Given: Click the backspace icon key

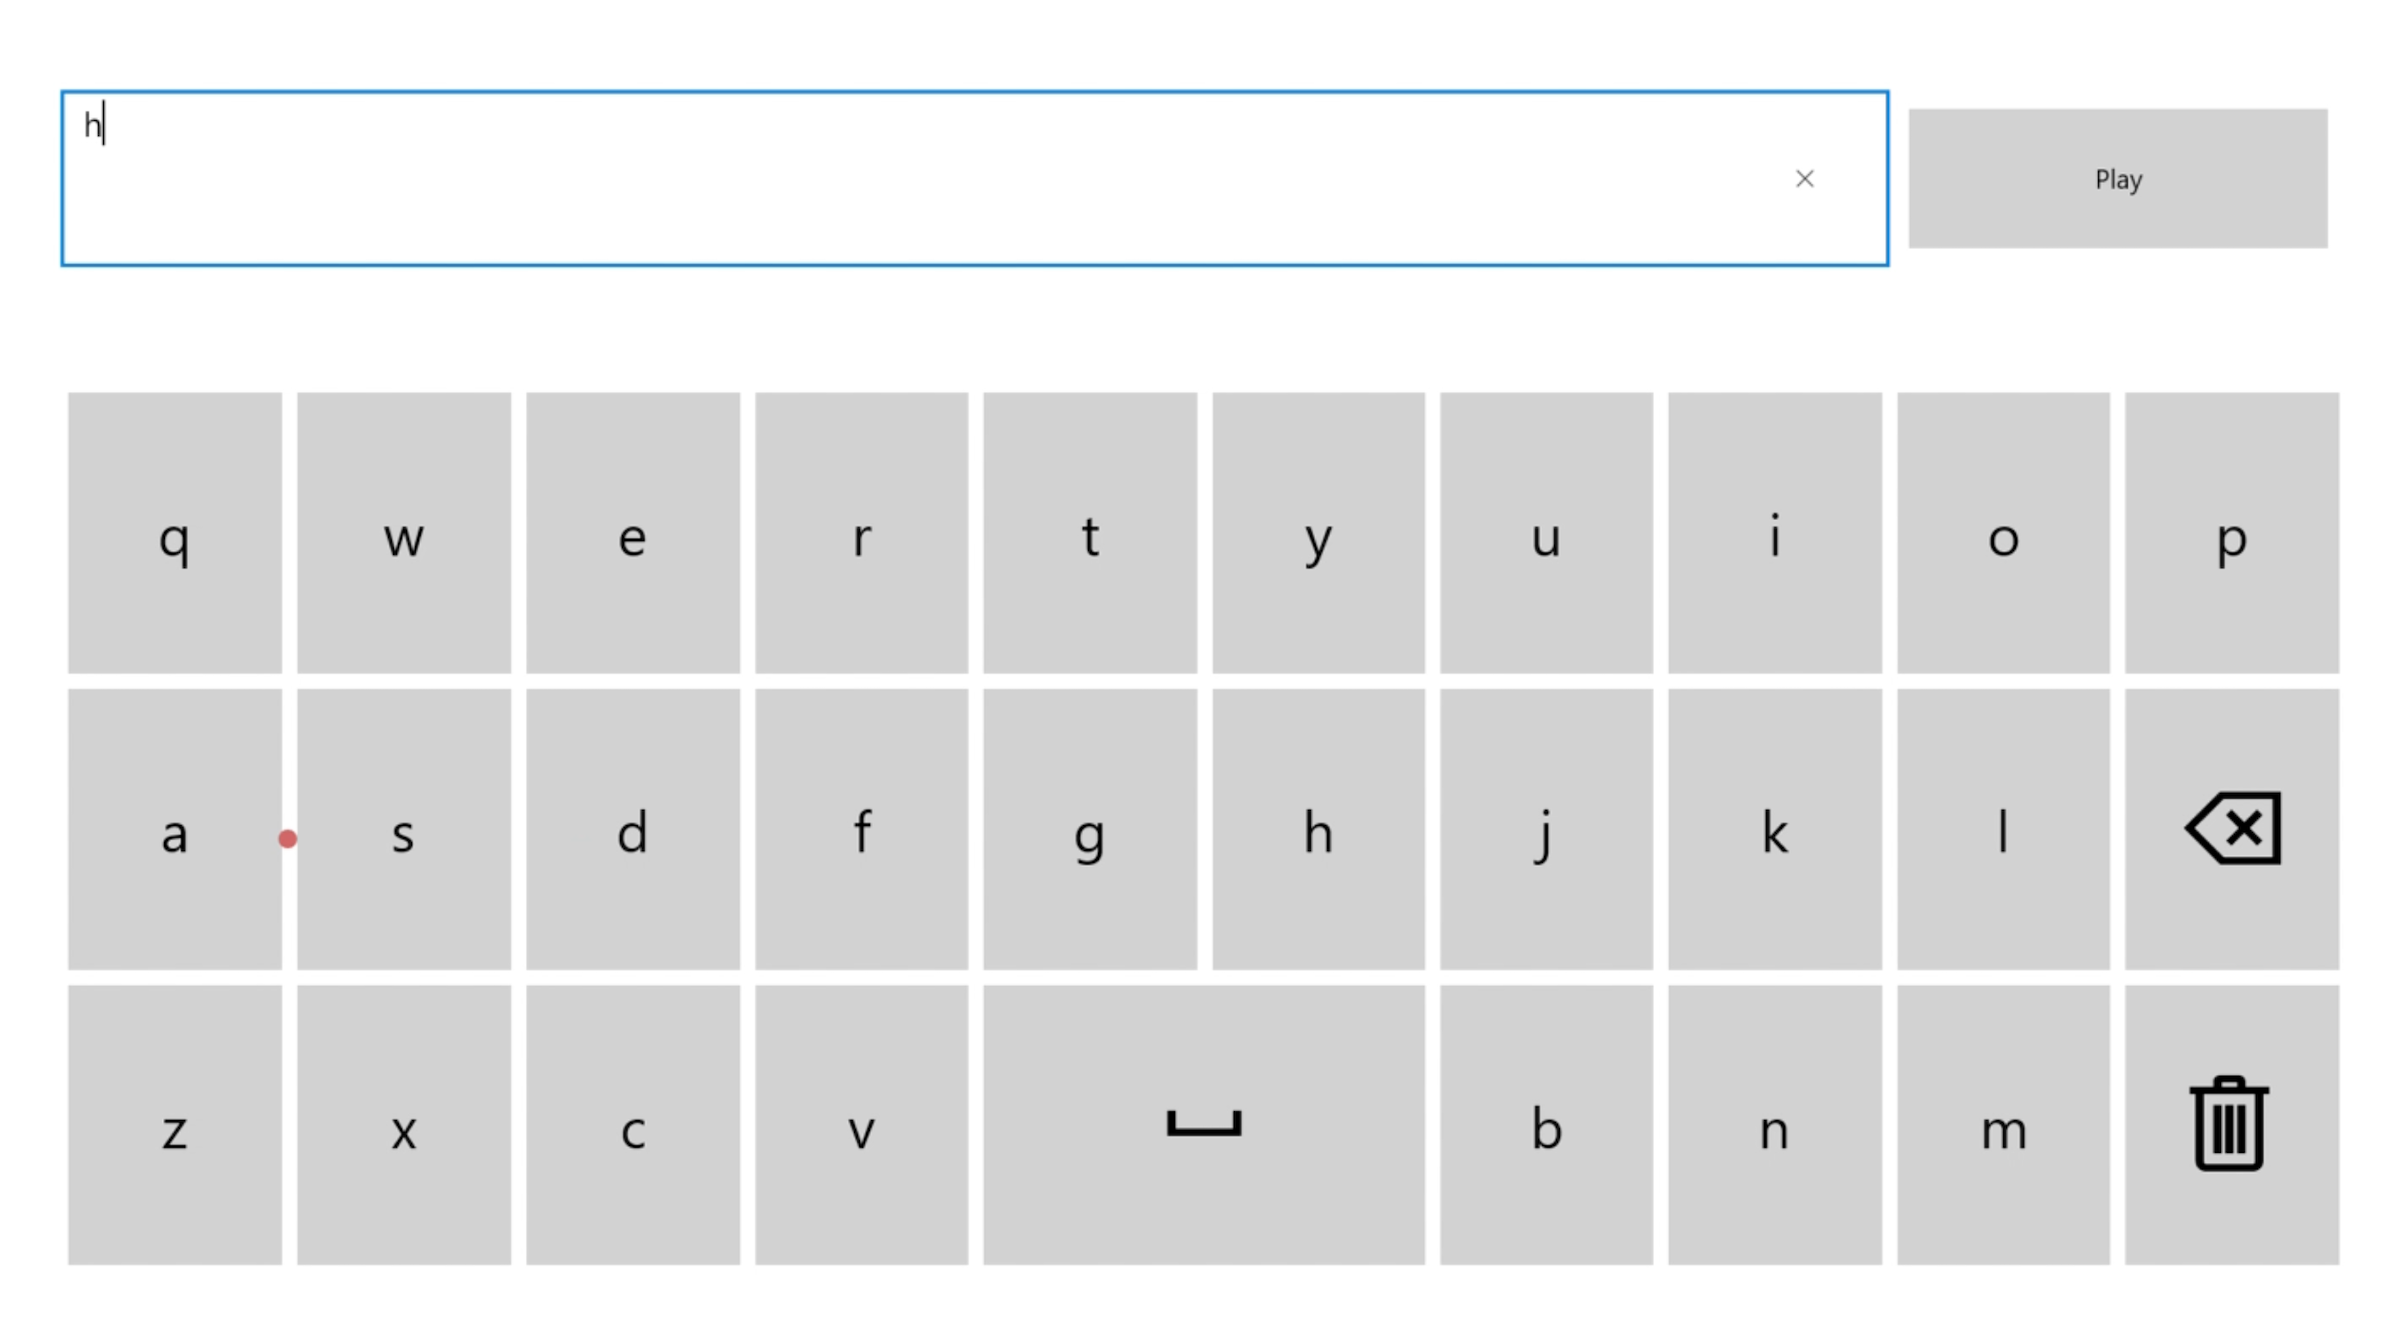Looking at the screenshot, I should 2231,829.
